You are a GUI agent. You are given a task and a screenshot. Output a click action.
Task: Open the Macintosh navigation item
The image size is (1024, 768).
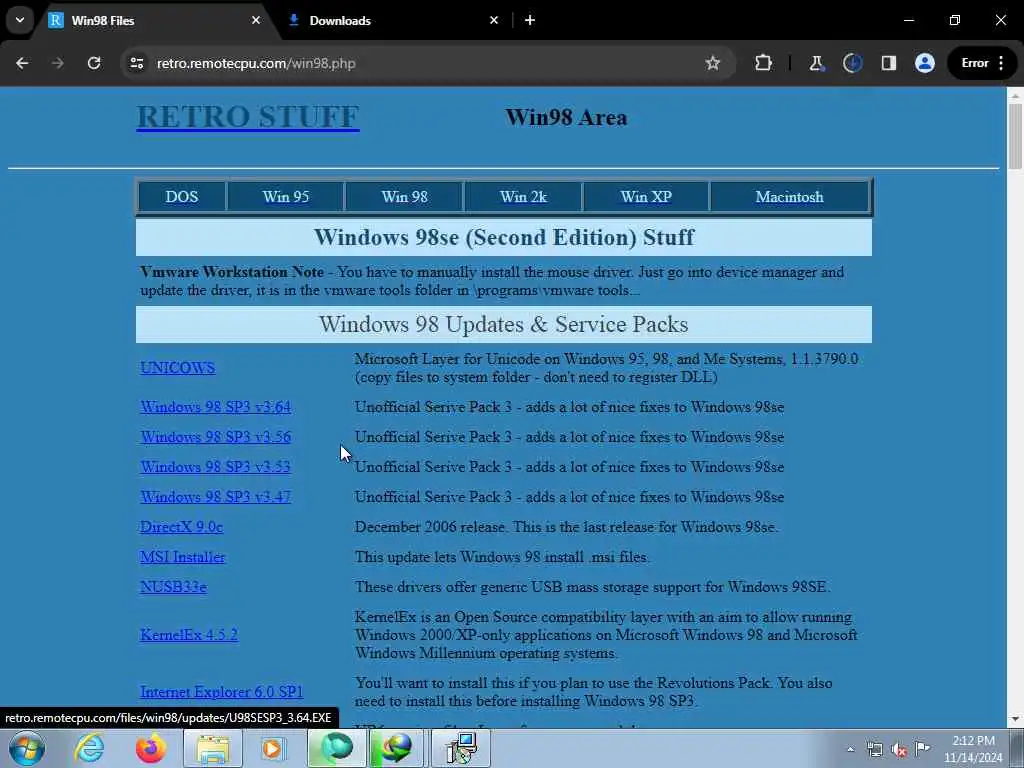pyautogui.click(x=790, y=197)
